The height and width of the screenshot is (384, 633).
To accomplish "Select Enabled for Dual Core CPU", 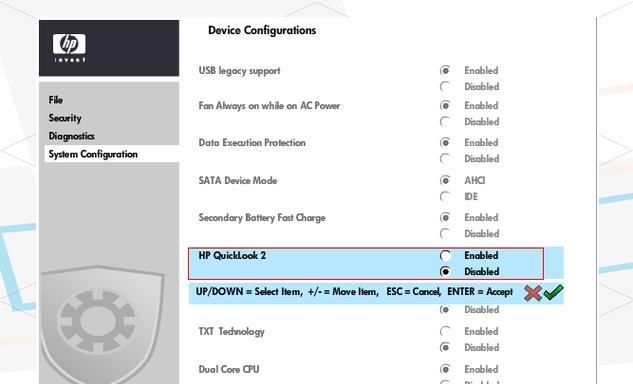I will pyautogui.click(x=445, y=369).
